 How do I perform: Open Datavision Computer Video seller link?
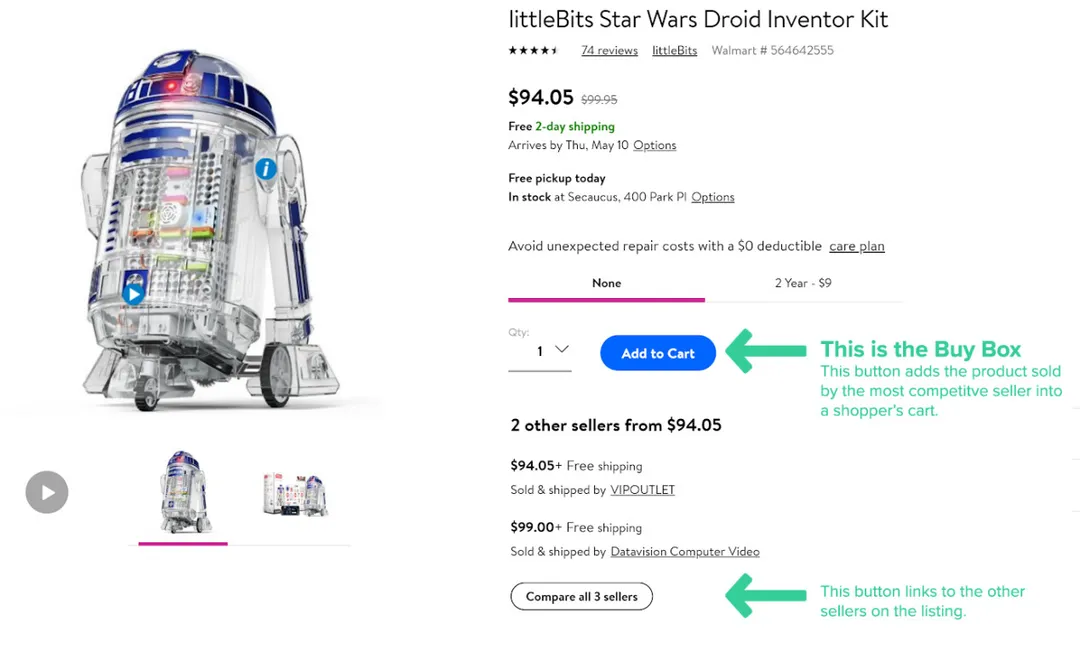[x=685, y=552]
